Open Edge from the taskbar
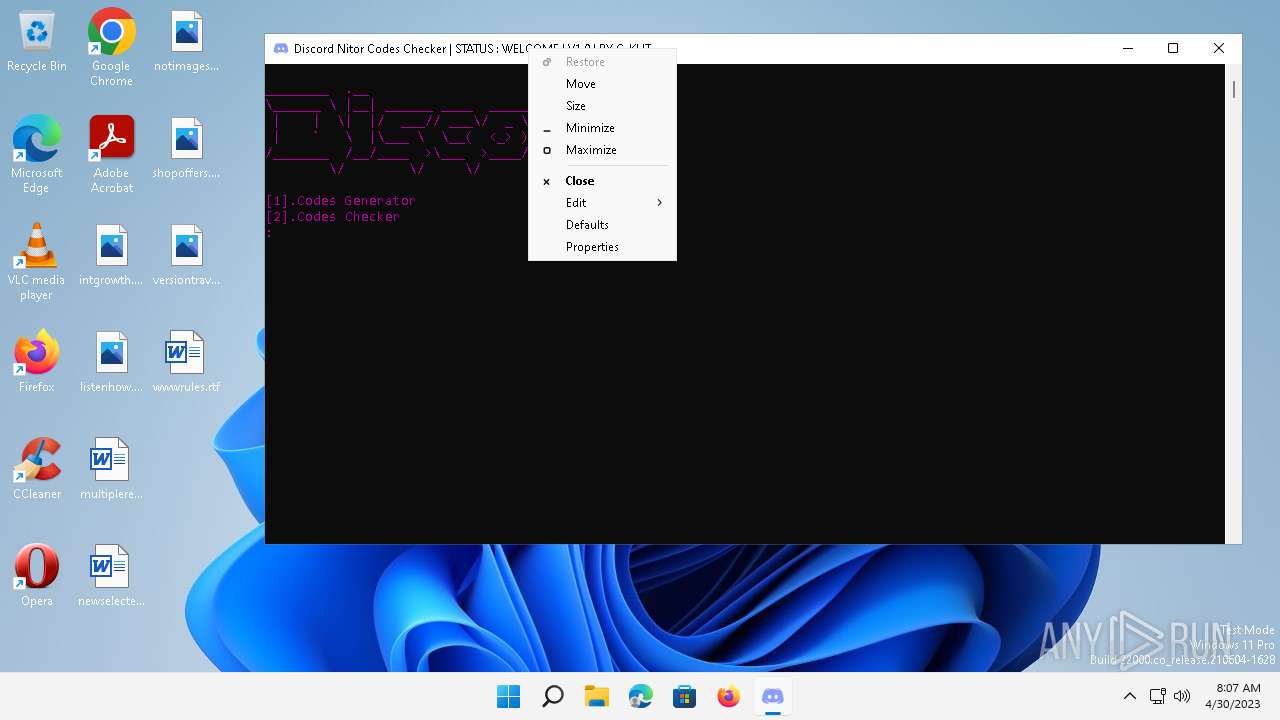The width and height of the screenshot is (1280, 720). pos(640,696)
